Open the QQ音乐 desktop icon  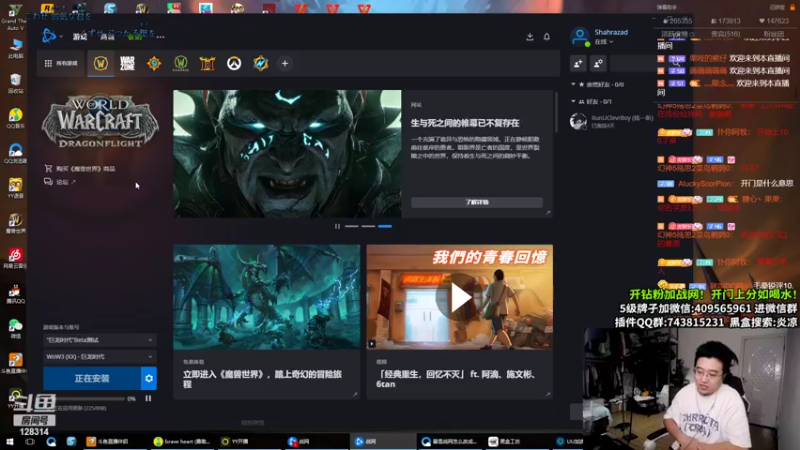point(15,118)
